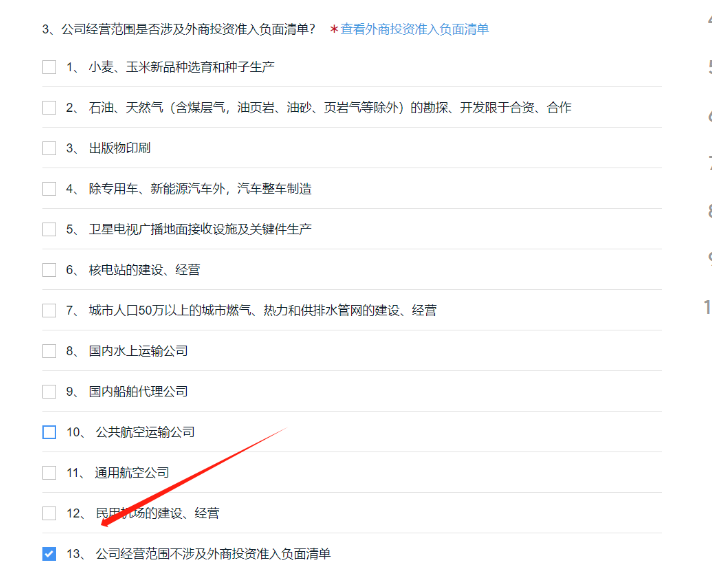This screenshot has height=579, width=712.
Task: Click label 除专用车、新能源汽车外，汽车整车制造
Action: coord(200,188)
